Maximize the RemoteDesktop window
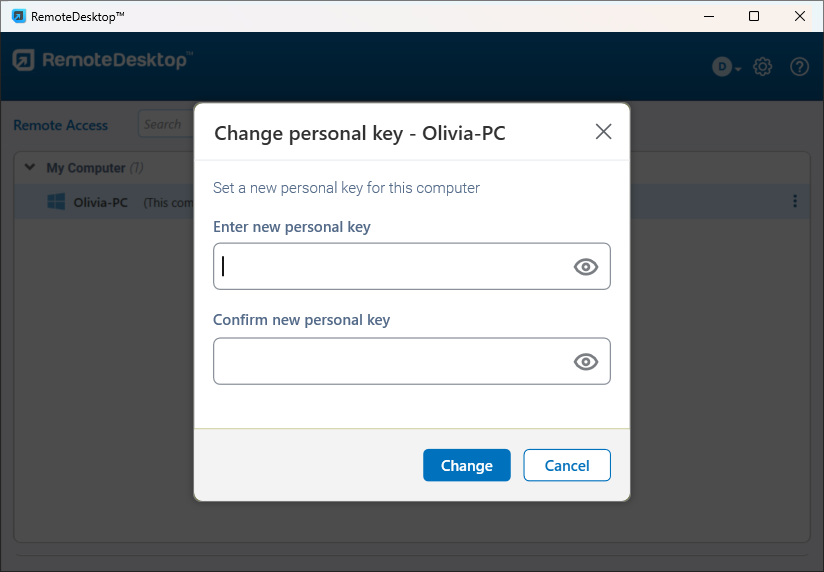824x572 pixels. 754,16
